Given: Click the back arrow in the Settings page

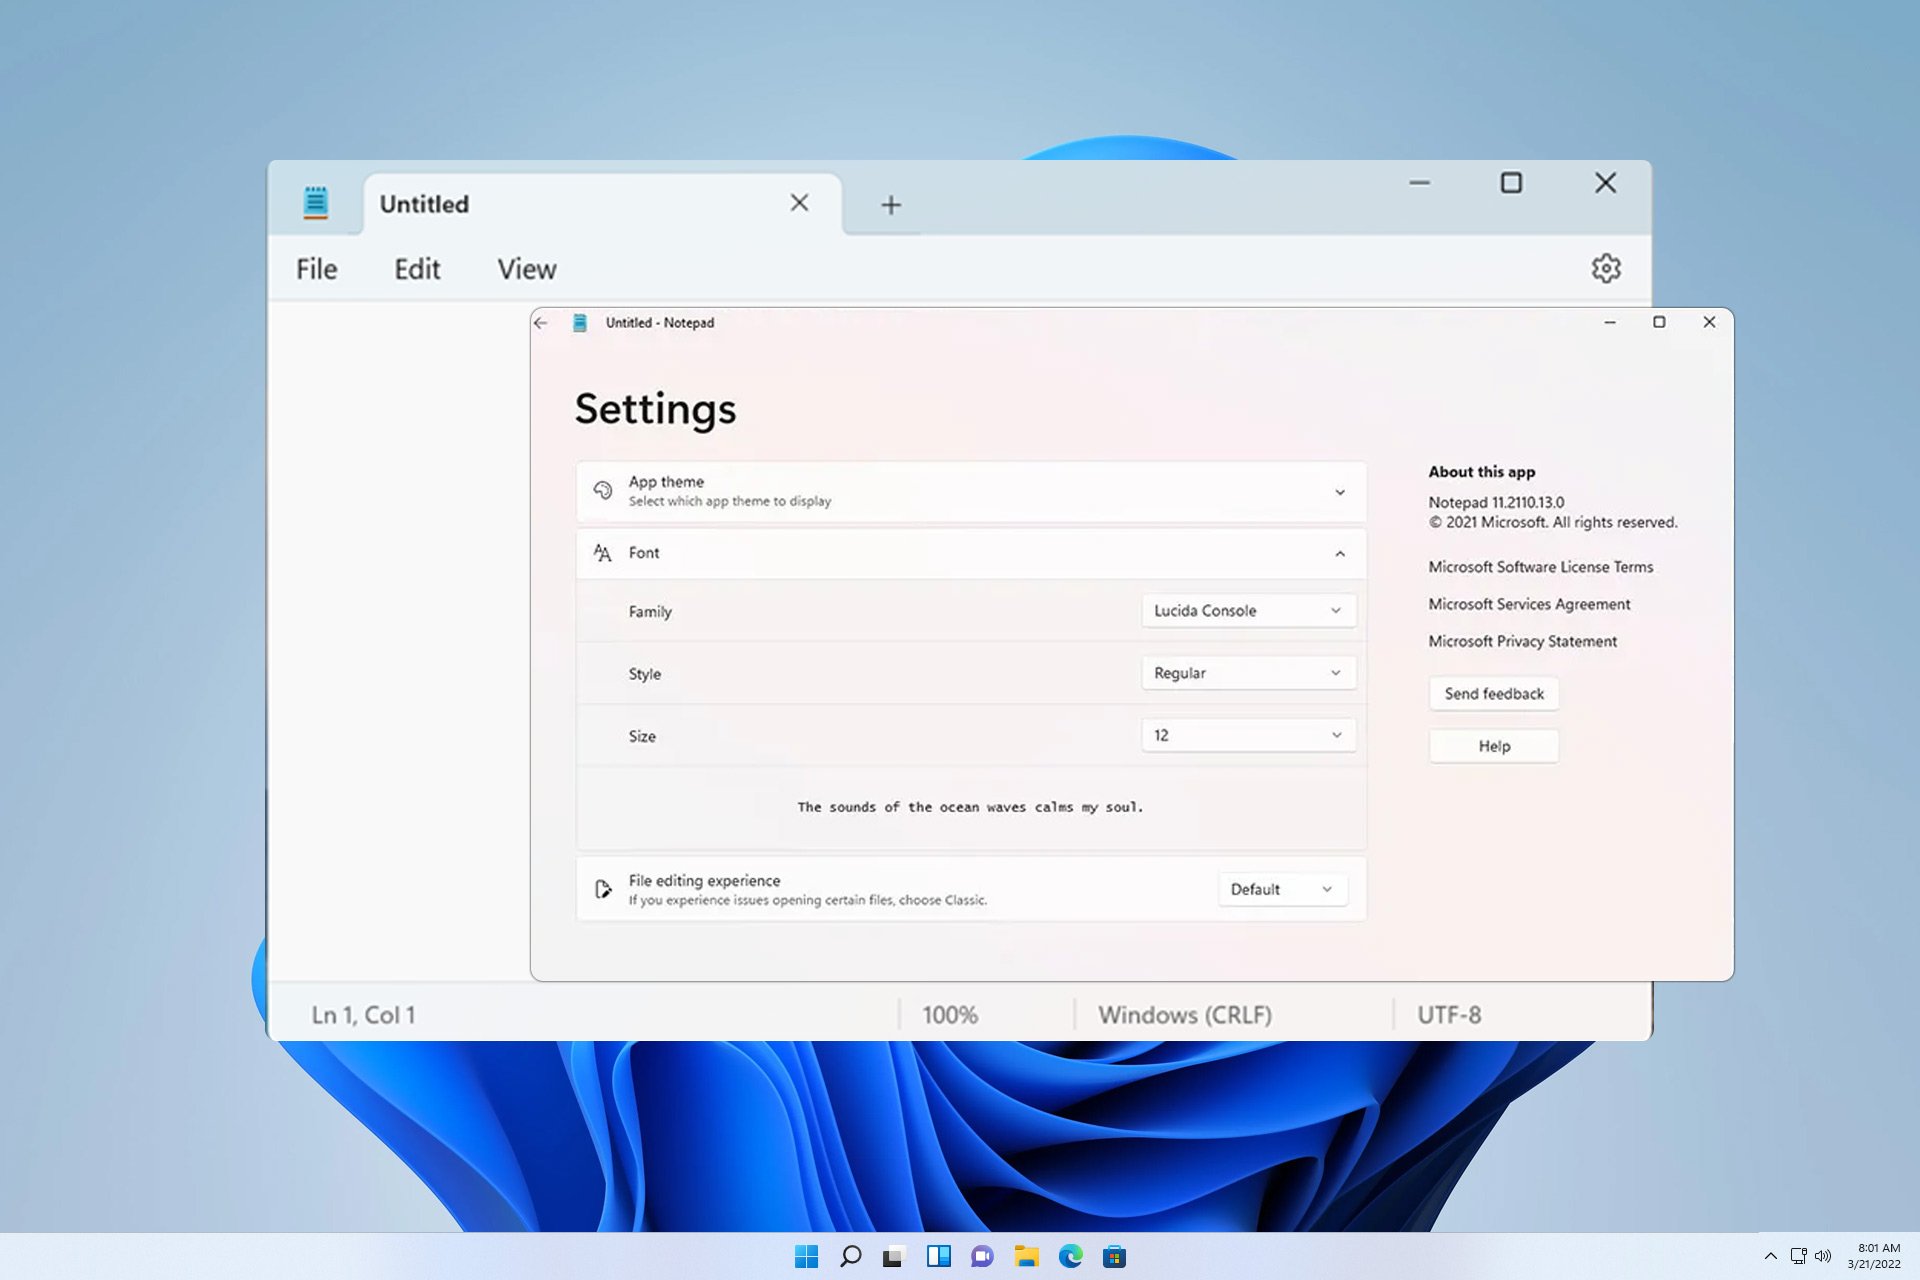Looking at the screenshot, I should pyautogui.click(x=541, y=322).
